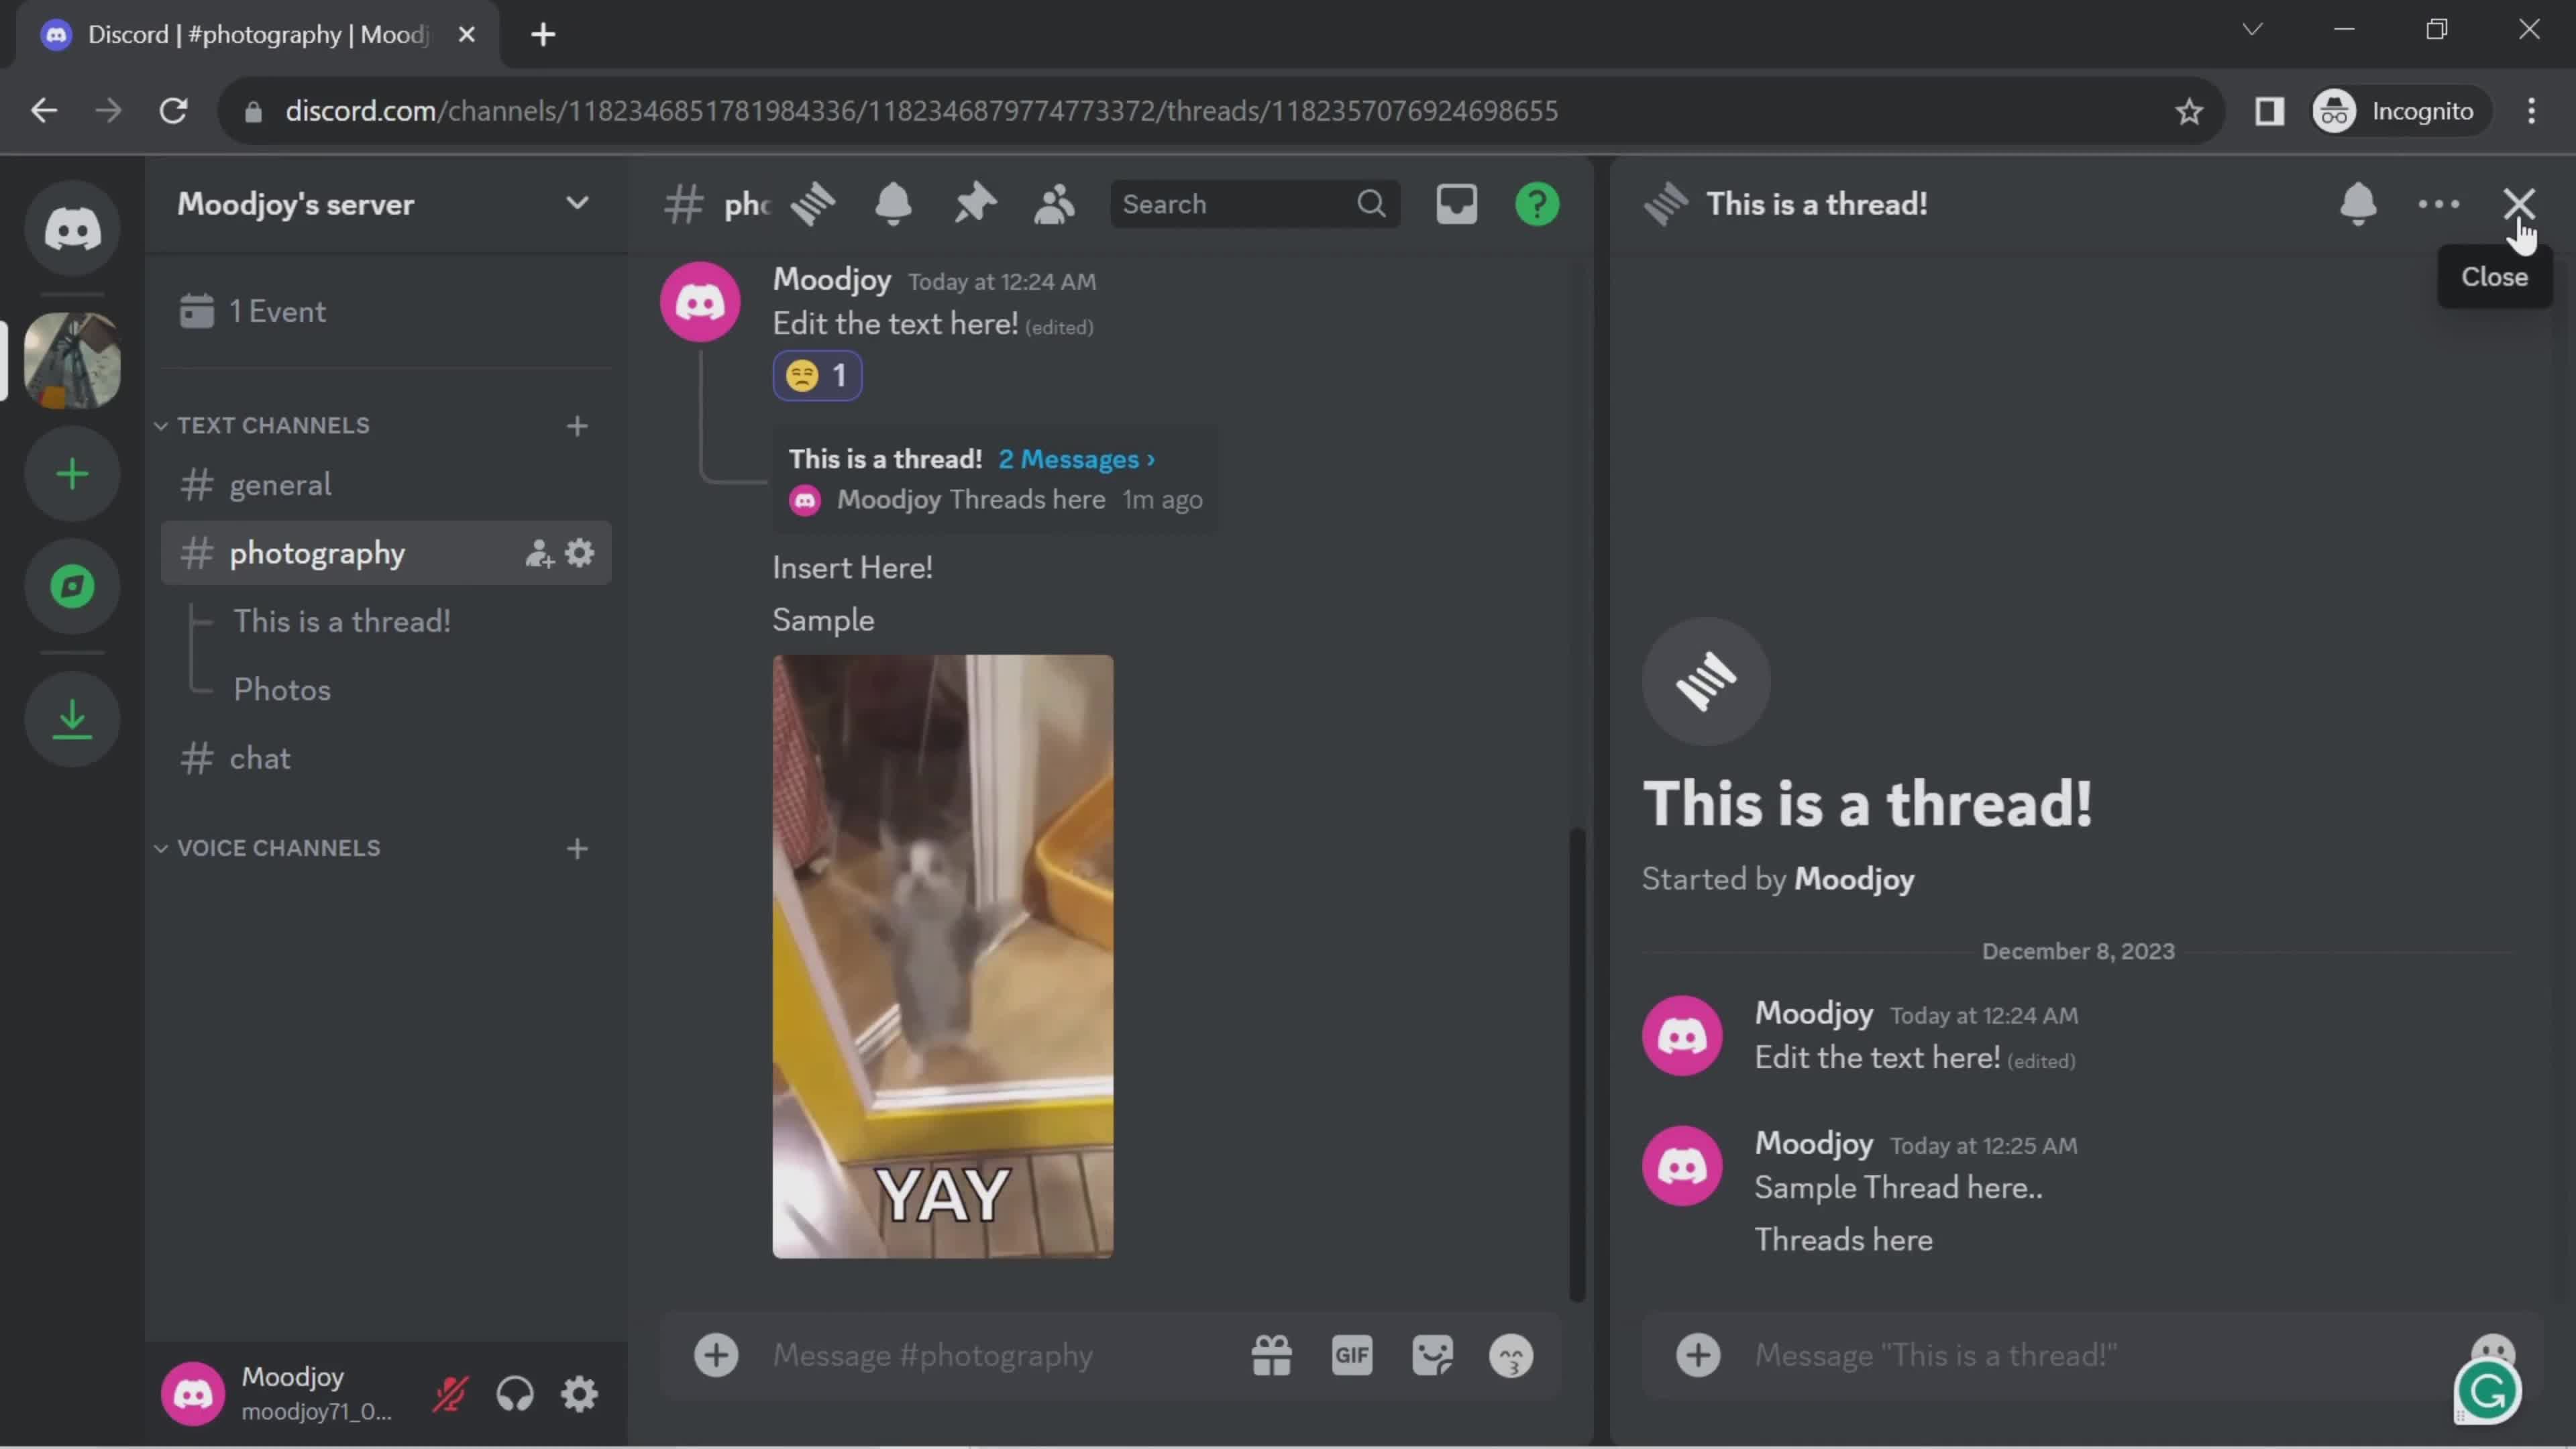Open User Settings gear icon
Image resolution: width=2576 pixels, height=1449 pixels.
[580, 1394]
